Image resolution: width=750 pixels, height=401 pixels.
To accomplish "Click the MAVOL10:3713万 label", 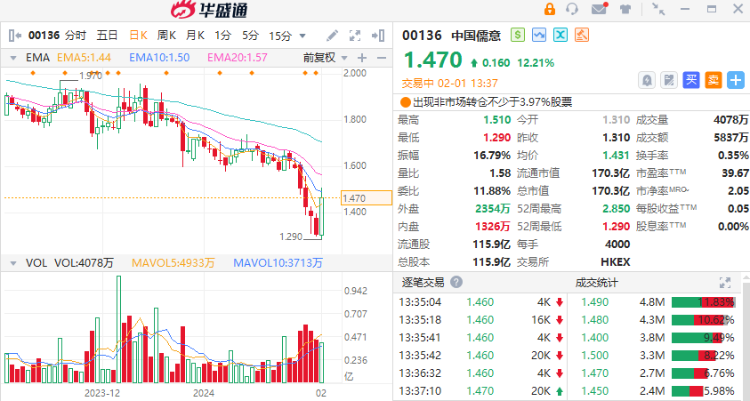I will [x=278, y=263].
